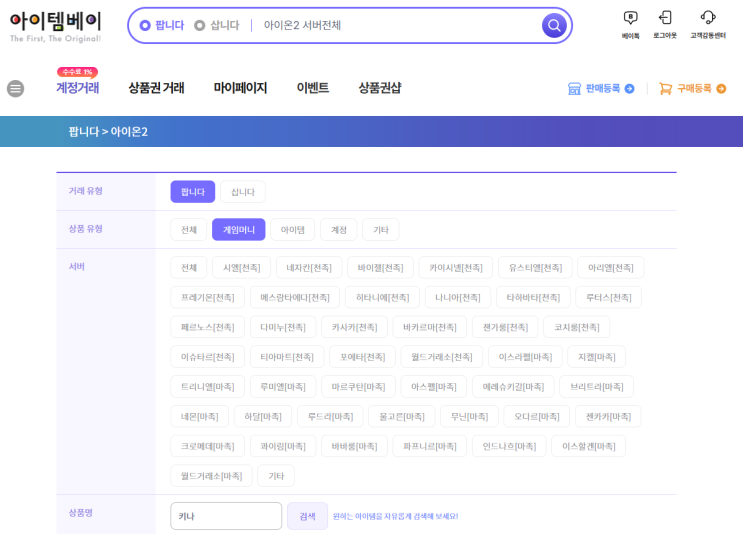Select 계정 product type
Image resolution: width=743 pixels, height=534 pixels.
[339, 230]
